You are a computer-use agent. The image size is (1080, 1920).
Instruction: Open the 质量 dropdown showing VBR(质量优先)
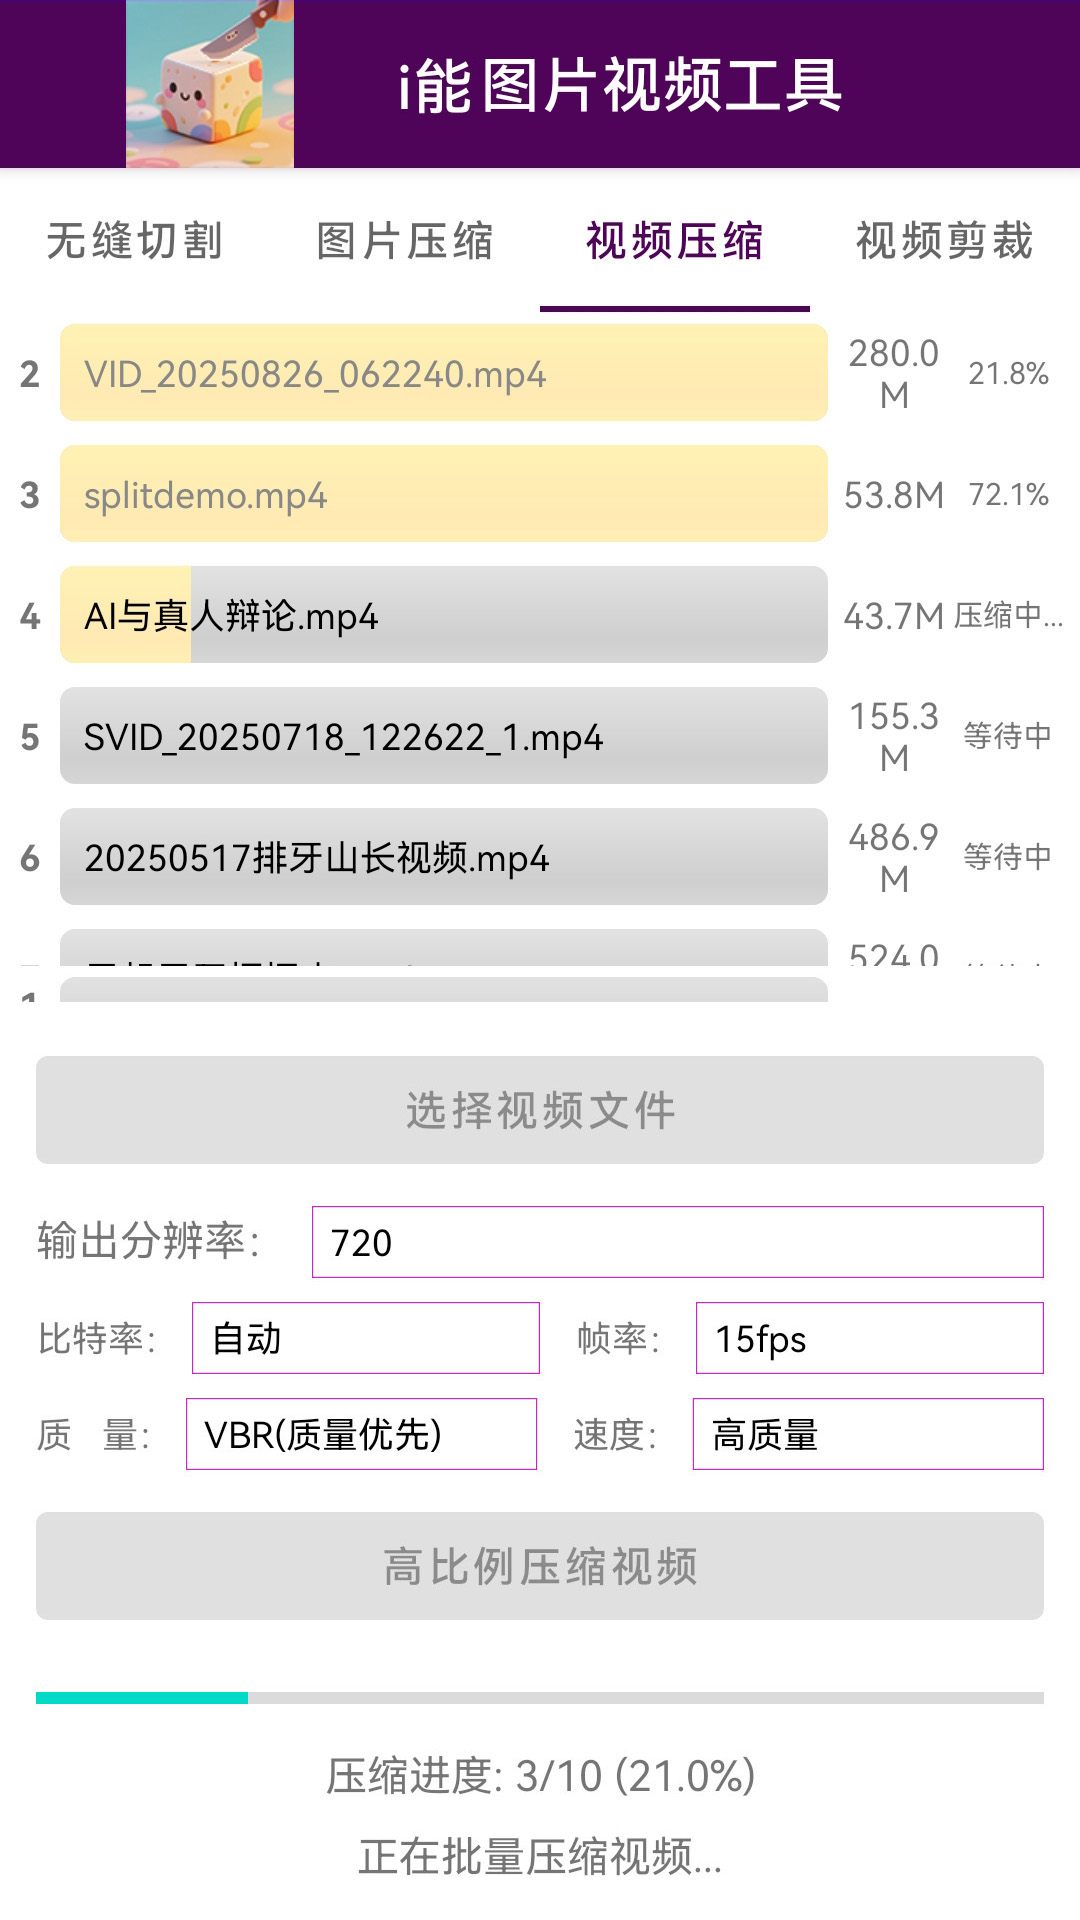[362, 1433]
